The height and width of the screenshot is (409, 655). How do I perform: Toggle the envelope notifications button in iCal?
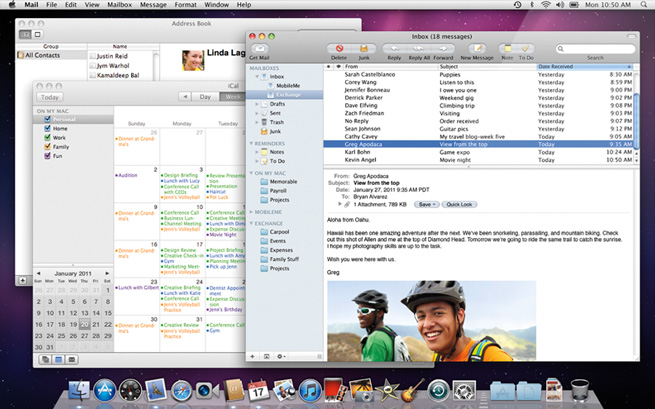pos(72,359)
